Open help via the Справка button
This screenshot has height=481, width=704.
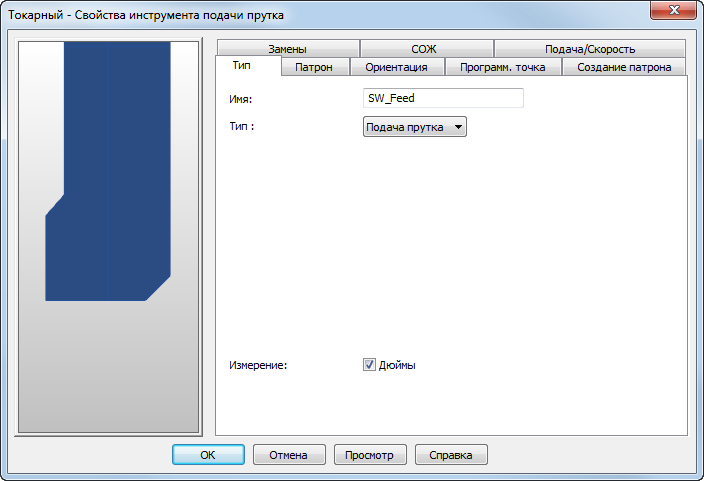tap(451, 455)
